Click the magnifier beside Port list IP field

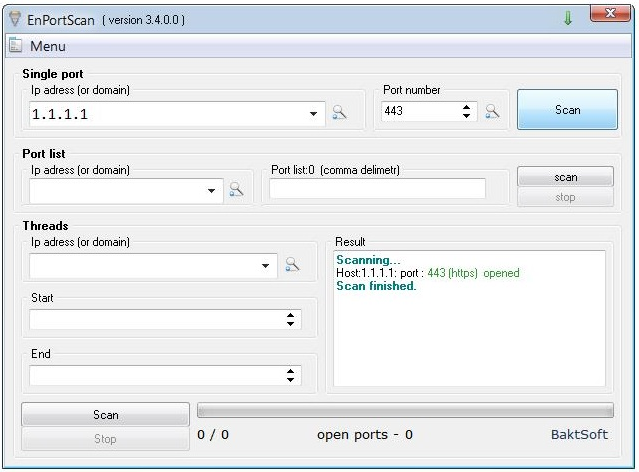236,189
